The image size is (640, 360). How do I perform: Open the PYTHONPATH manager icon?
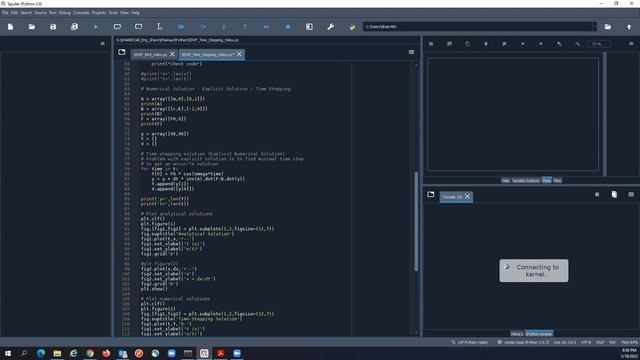click(352, 27)
